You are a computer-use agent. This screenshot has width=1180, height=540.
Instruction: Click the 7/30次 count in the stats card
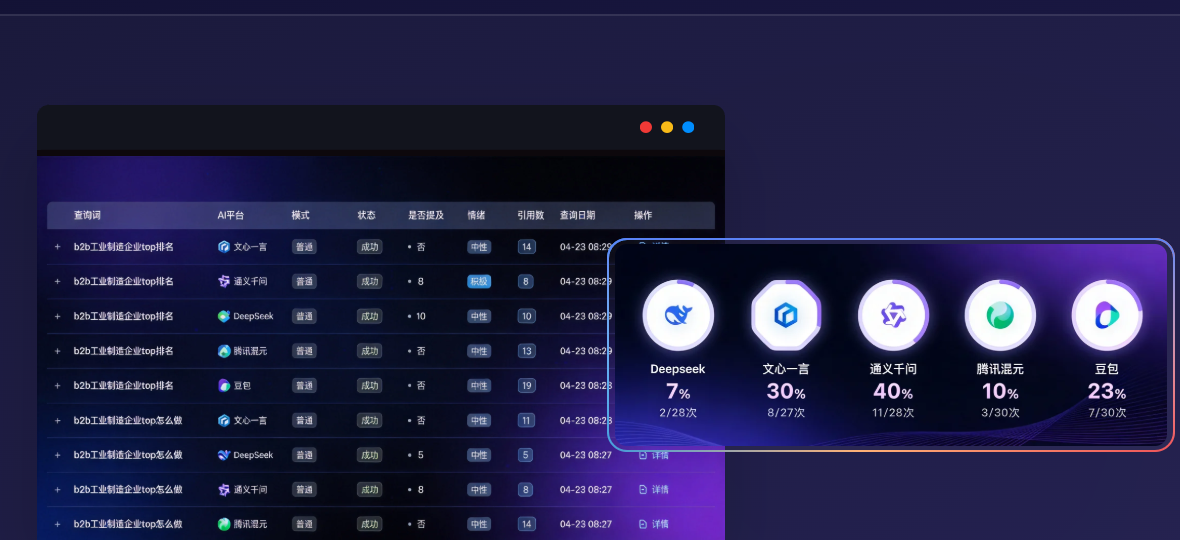(1107, 413)
